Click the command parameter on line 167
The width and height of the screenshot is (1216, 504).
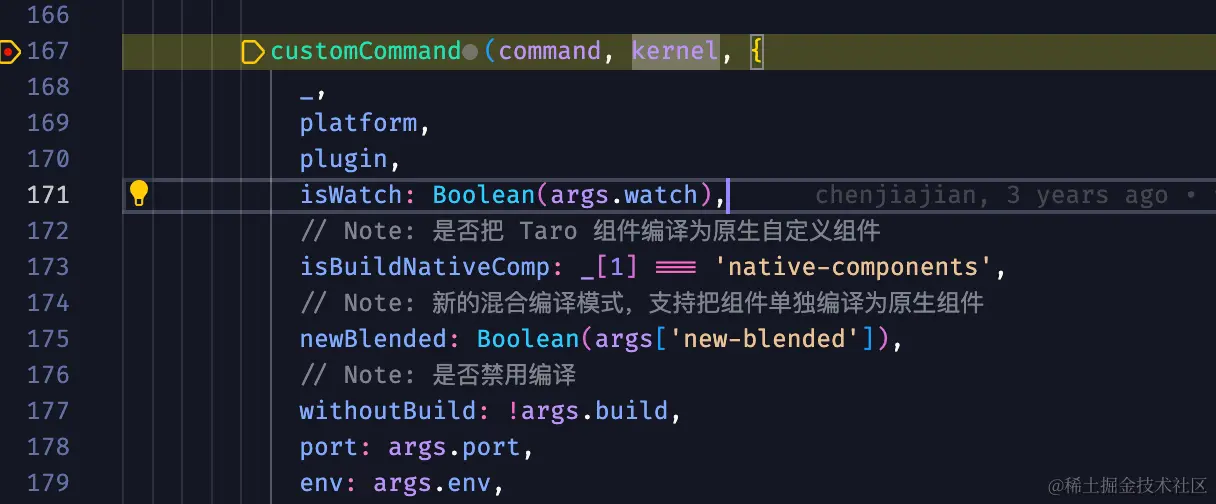point(550,51)
